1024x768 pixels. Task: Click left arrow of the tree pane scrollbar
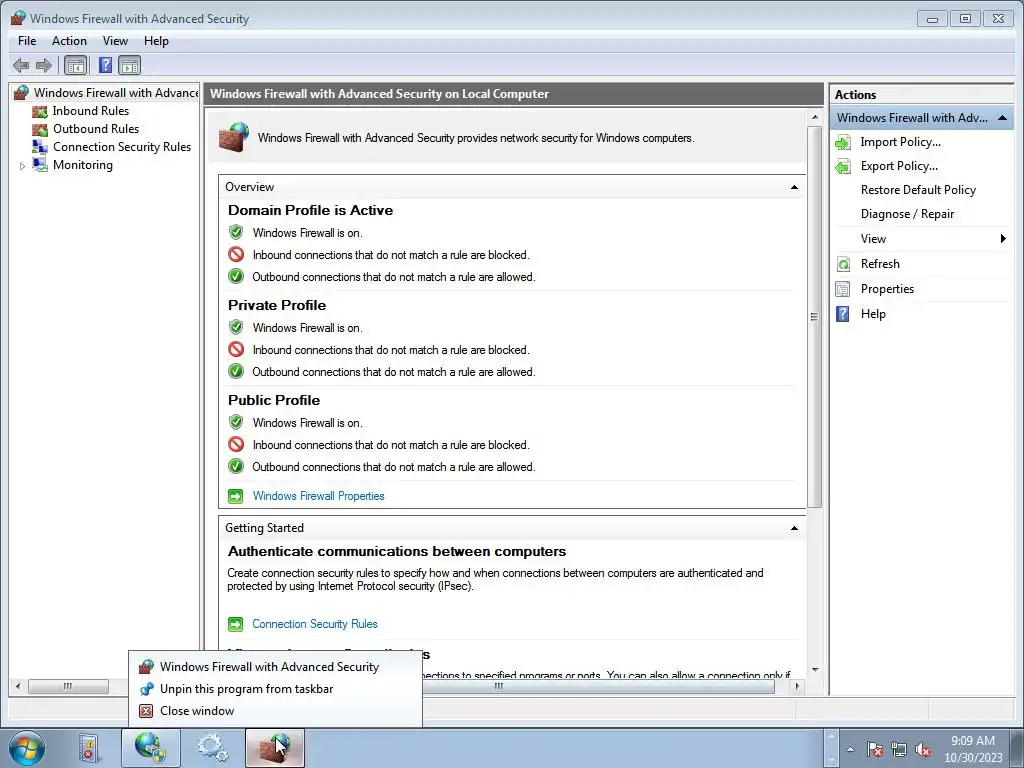[x=18, y=686]
